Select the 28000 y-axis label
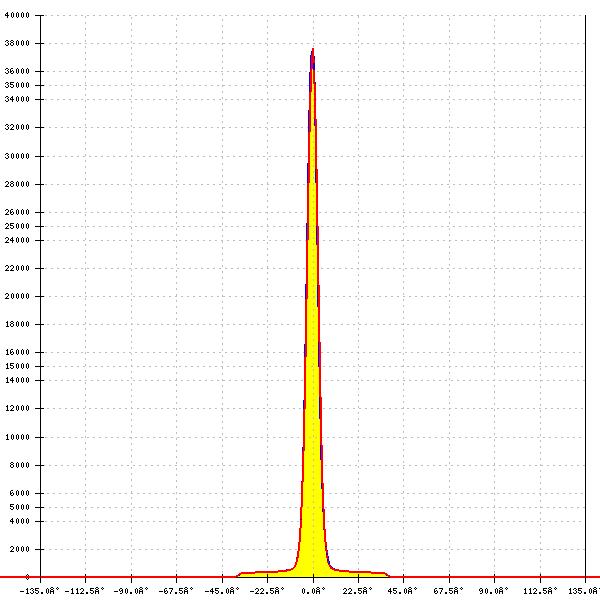 tap(17, 184)
